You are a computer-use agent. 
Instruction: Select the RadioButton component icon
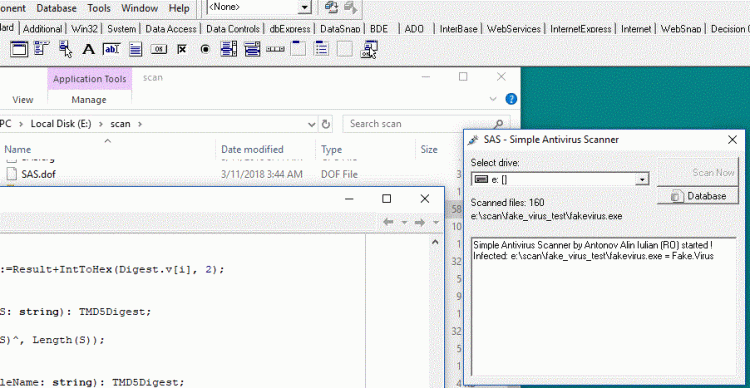pos(205,49)
